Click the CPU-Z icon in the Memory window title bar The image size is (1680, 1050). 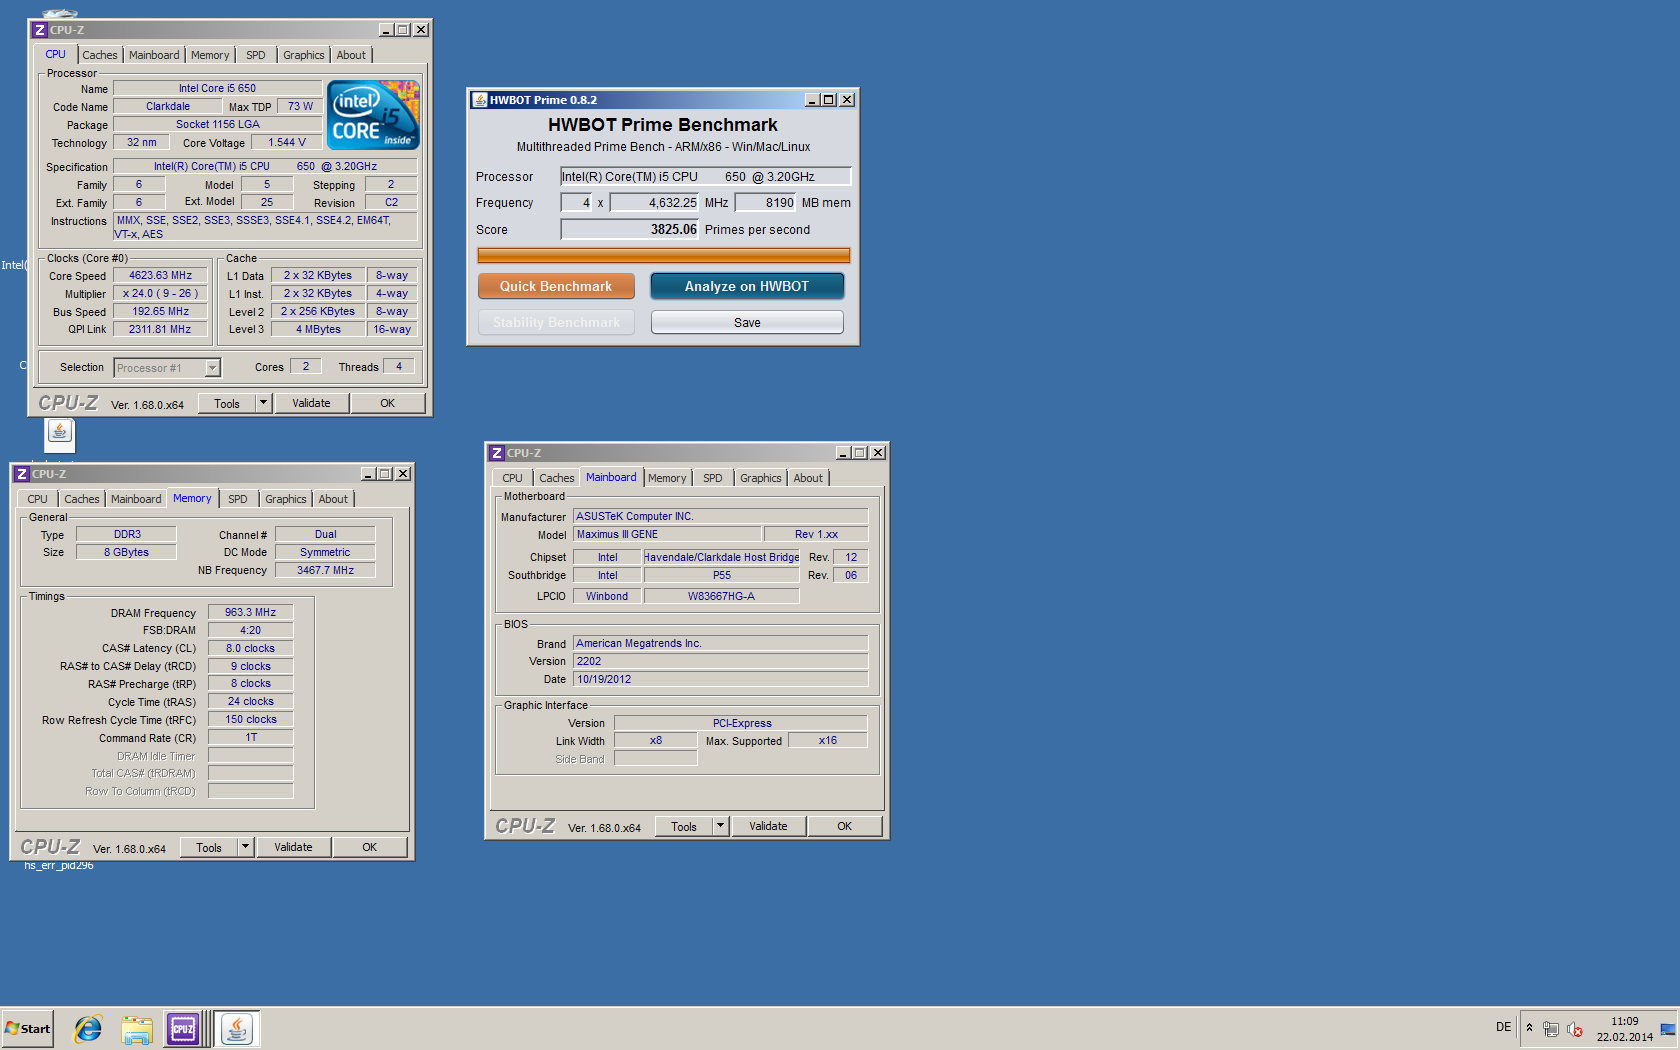click(x=22, y=474)
